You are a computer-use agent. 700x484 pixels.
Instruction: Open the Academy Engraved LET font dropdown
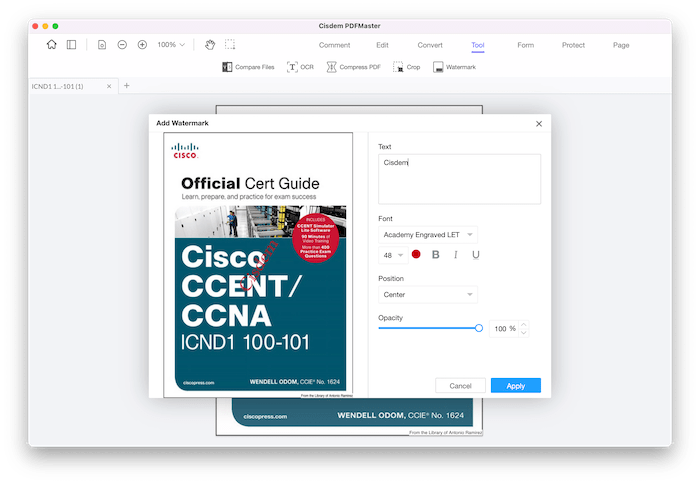point(428,235)
